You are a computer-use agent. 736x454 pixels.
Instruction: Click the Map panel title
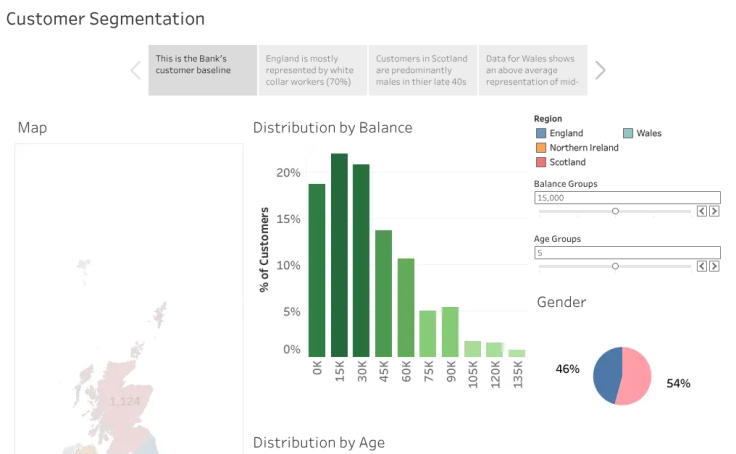click(32, 128)
